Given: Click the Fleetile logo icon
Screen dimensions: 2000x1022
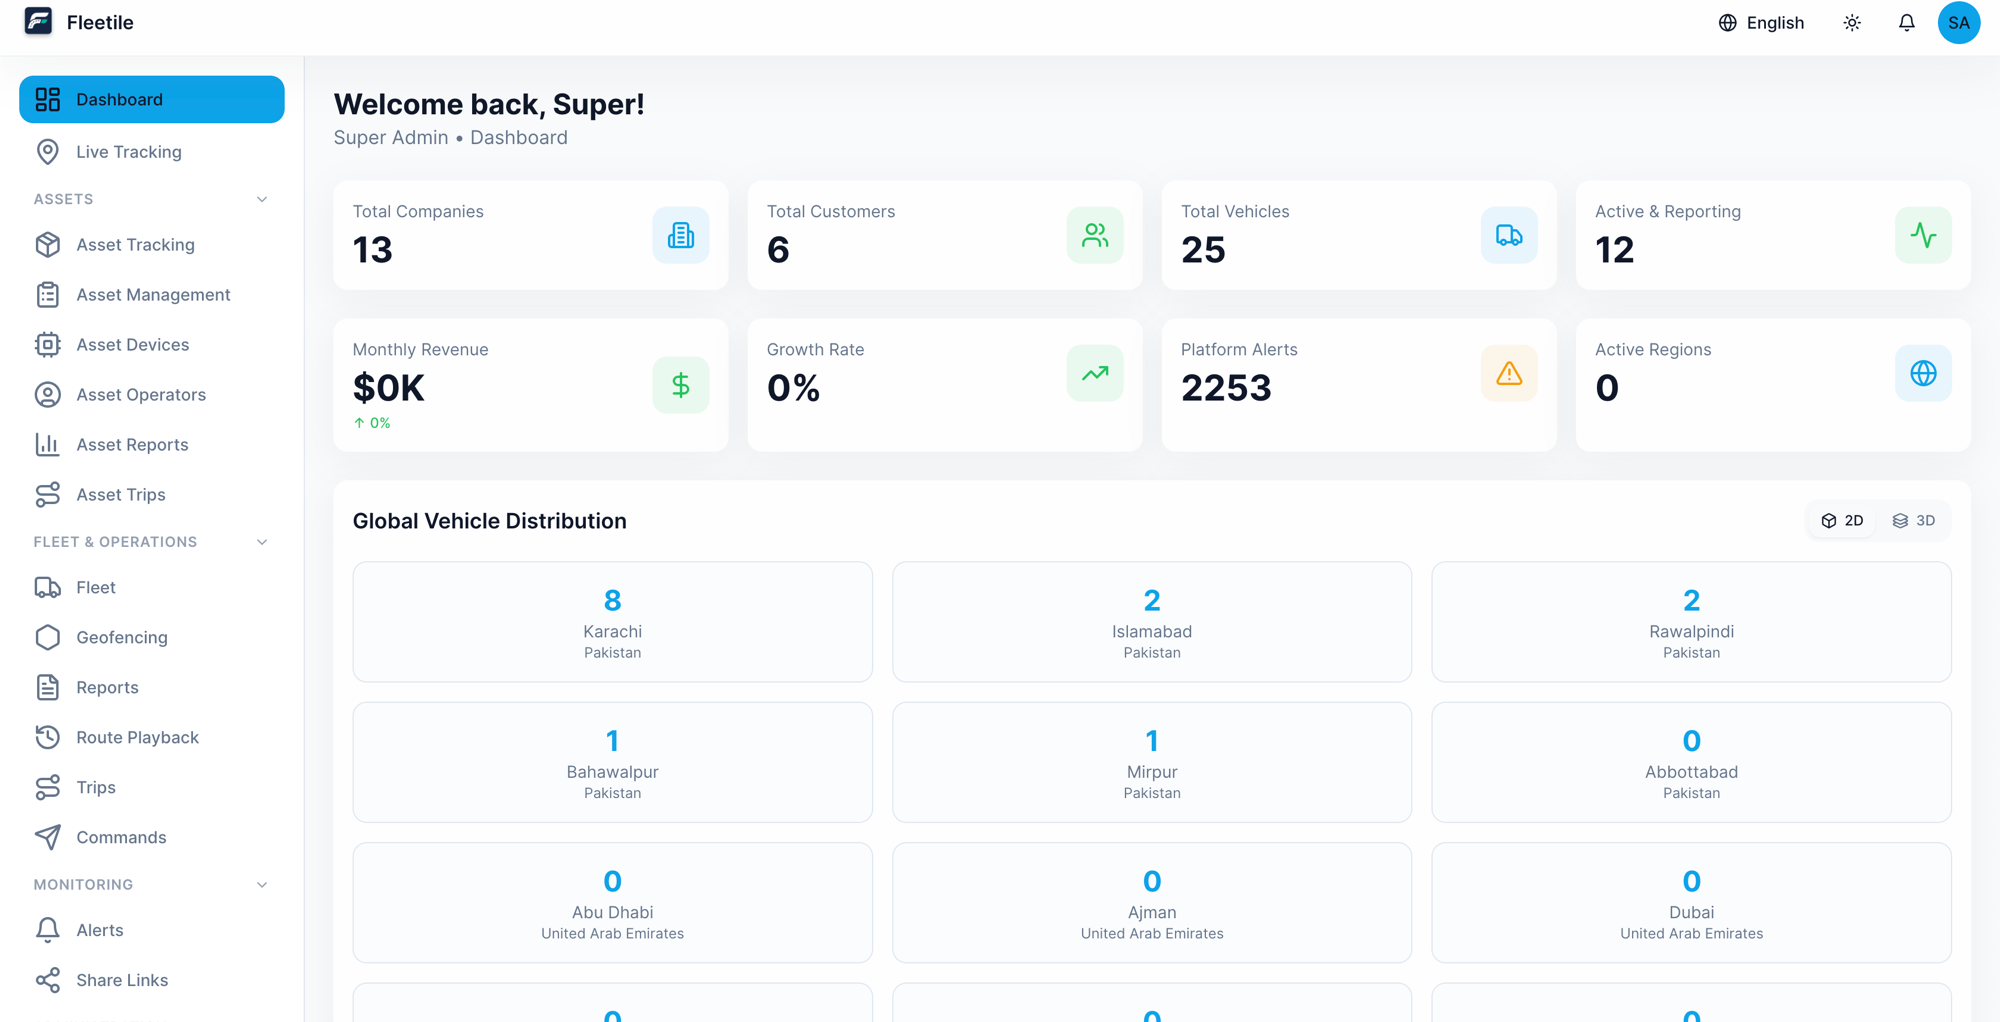Looking at the screenshot, I should click(x=38, y=21).
